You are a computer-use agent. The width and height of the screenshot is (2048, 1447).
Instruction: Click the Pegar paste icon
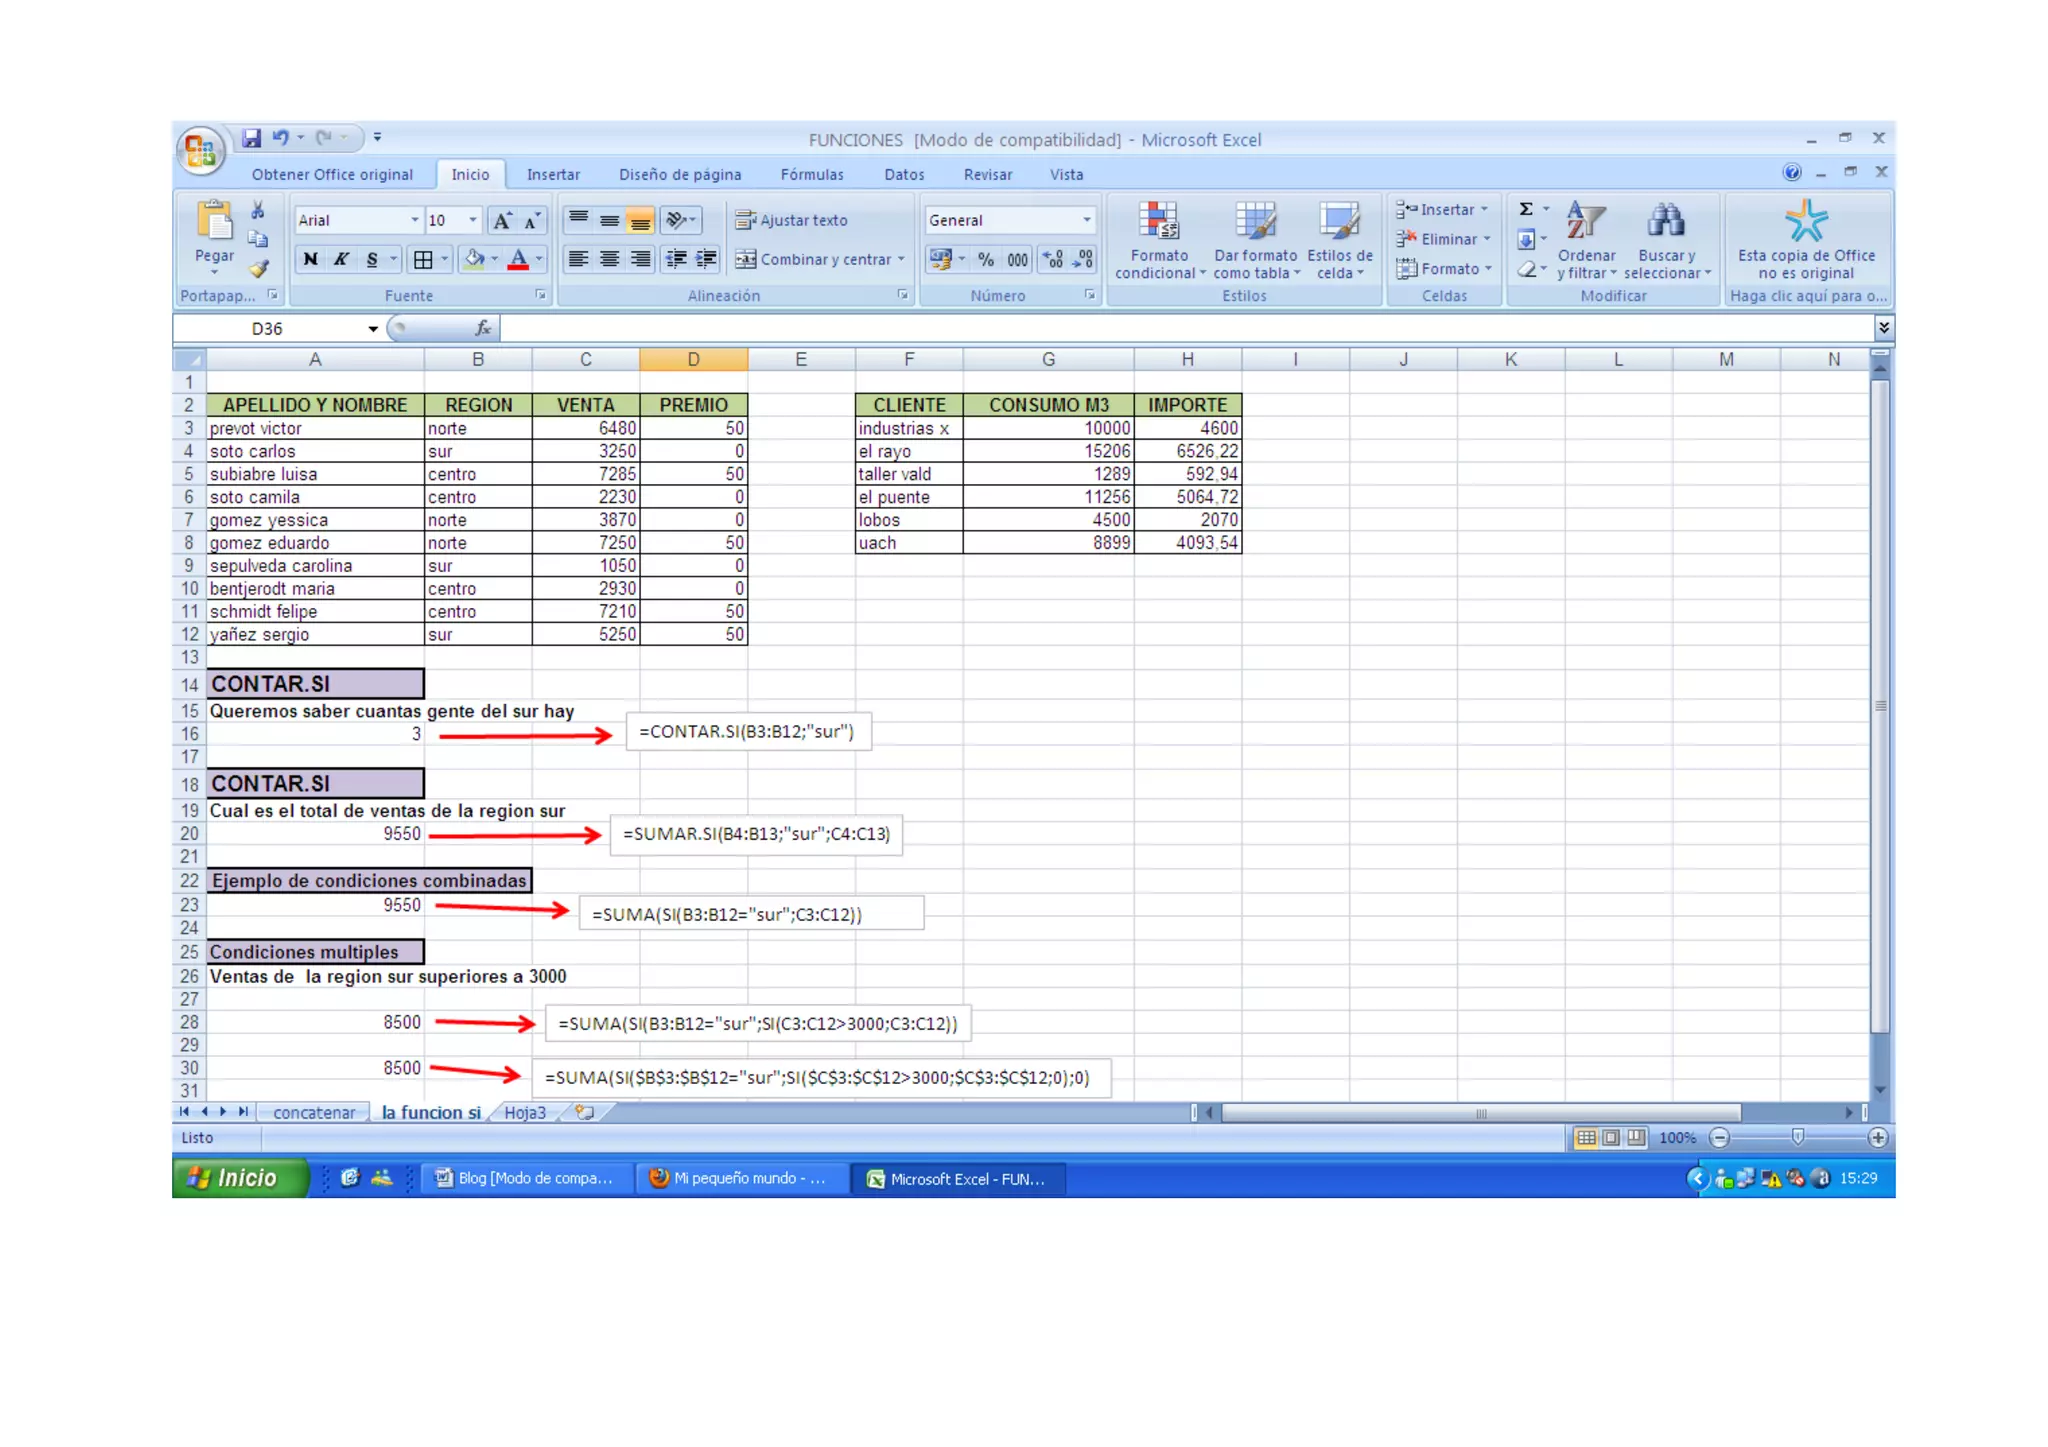tap(214, 224)
